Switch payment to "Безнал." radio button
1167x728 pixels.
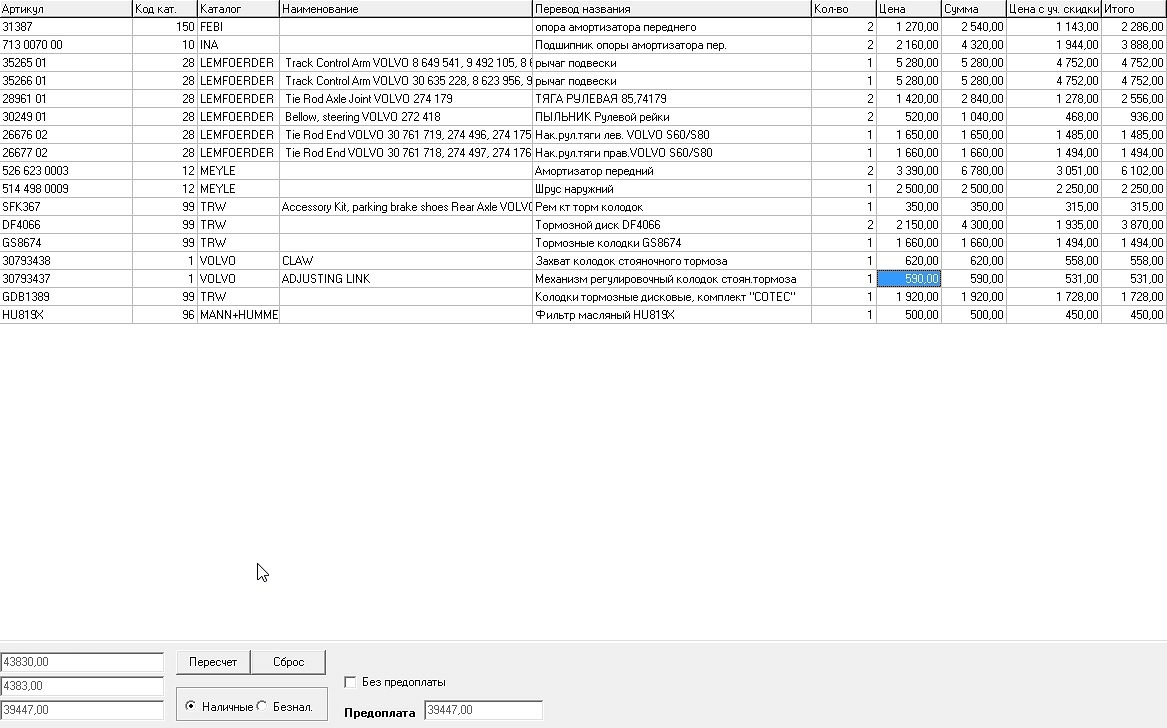coord(264,705)
